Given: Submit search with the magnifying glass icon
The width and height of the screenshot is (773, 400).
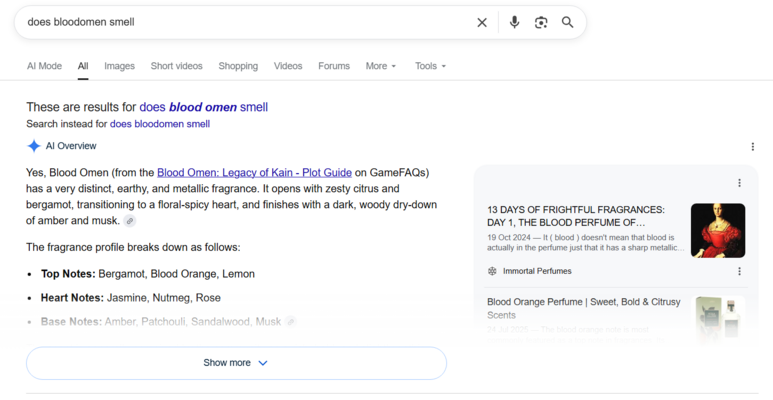Looking at the screenshot, I should tap(567, 22).
